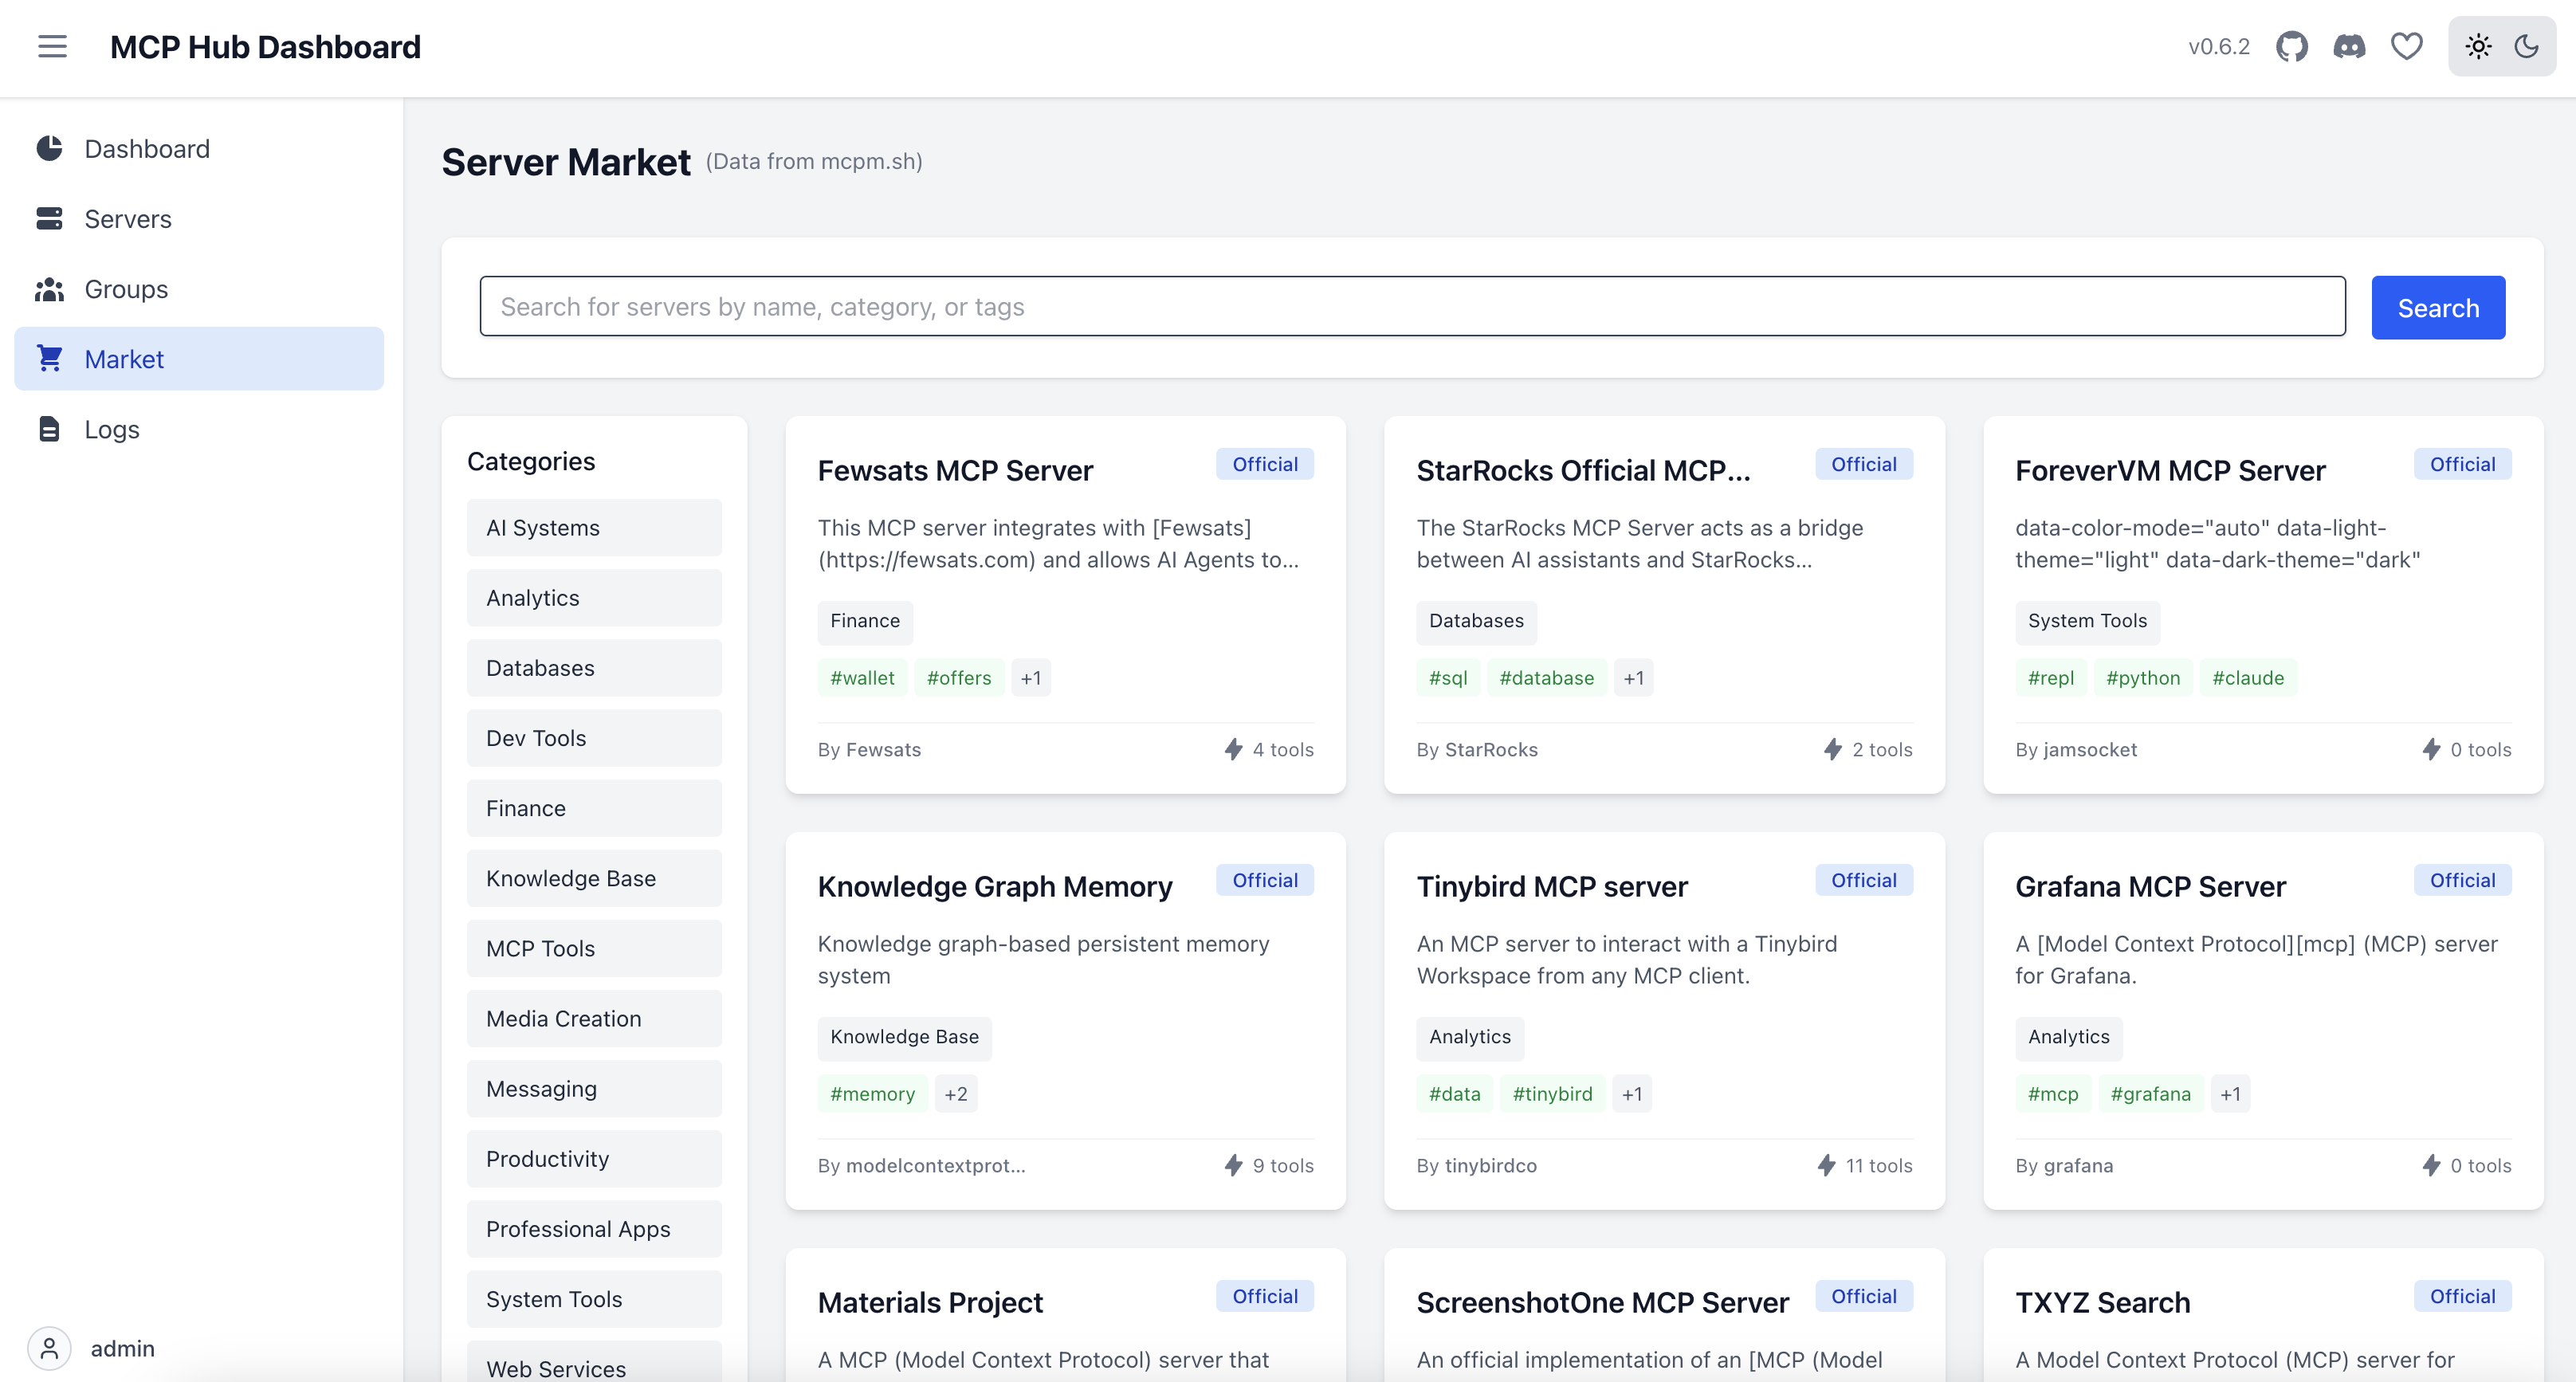Open Logs page in sidebar
The height and width of the screenshot is (1382, 2576).
coord(111,429)
